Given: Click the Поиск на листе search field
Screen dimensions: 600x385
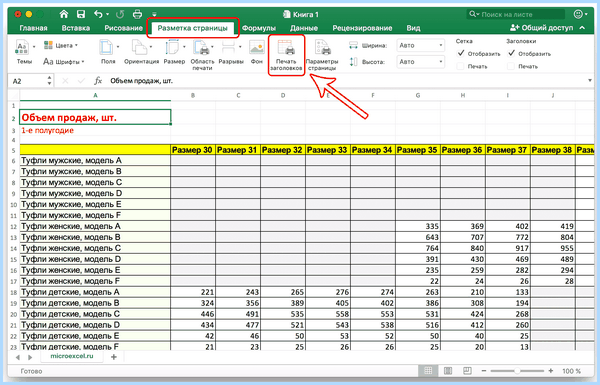Looking at the screenshot, I should [515, 14].
